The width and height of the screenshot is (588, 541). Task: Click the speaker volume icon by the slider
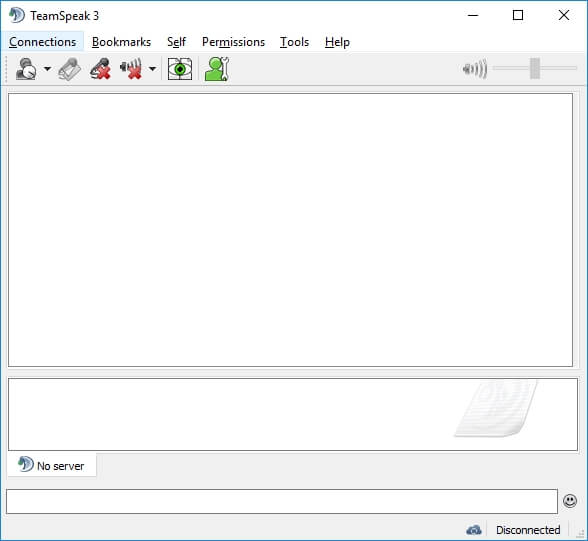click(475, 69)
